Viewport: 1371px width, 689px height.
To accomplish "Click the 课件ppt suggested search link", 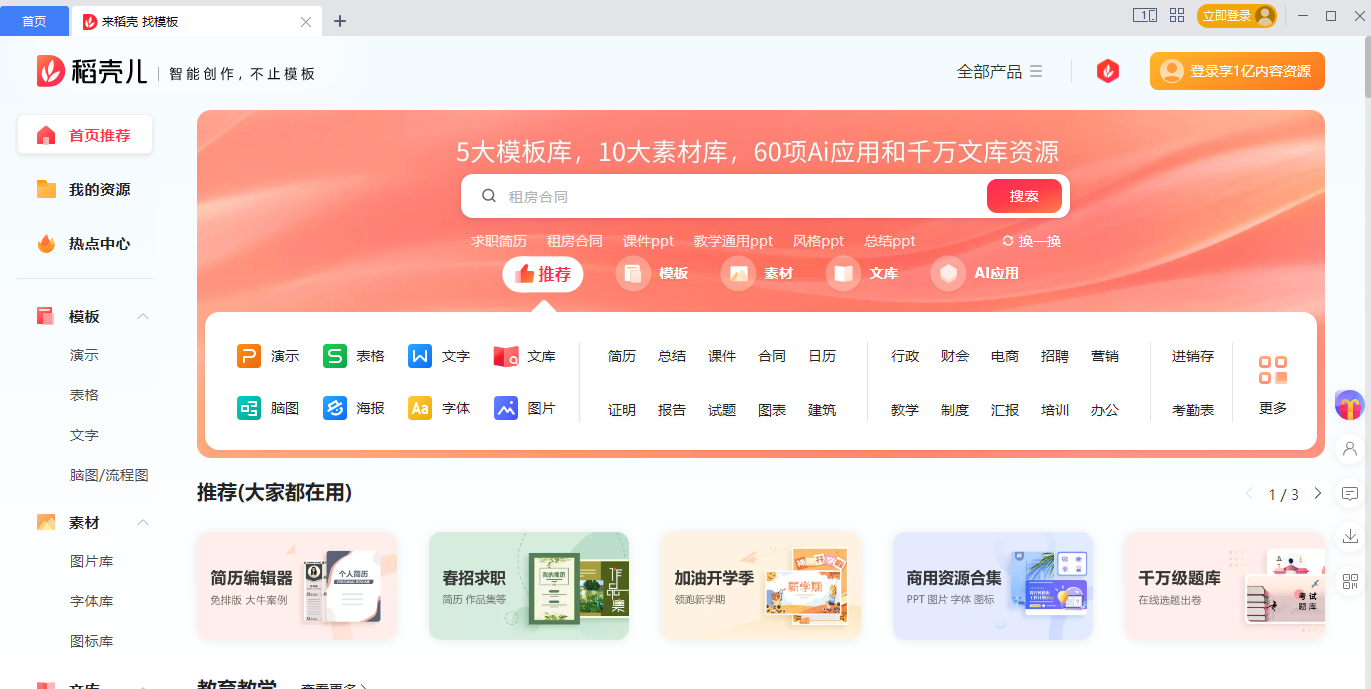I will point(648,241).
